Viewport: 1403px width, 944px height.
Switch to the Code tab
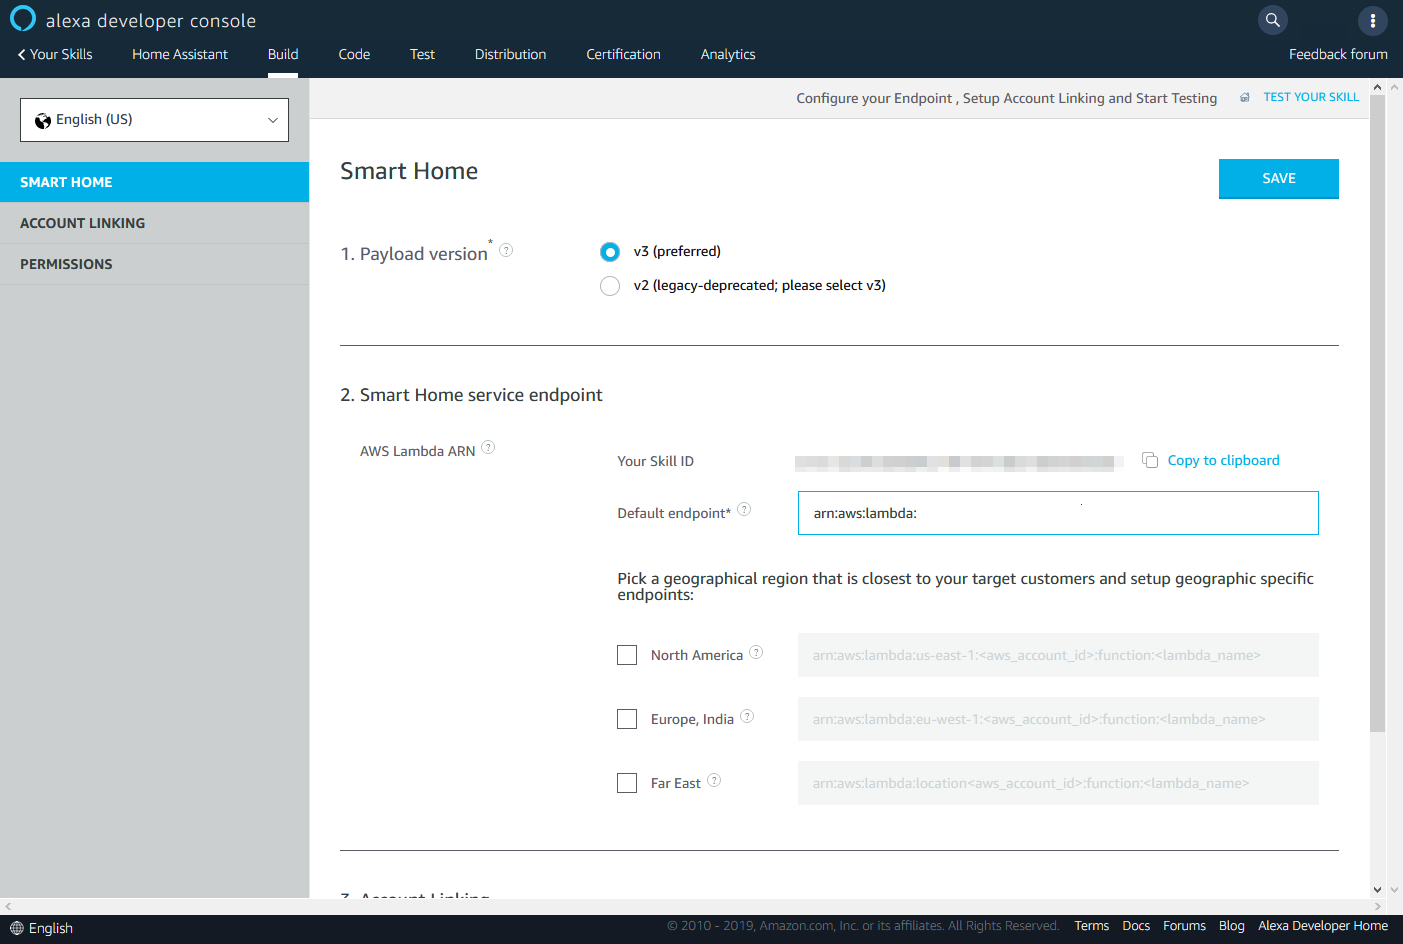pyautogui.click(x=354, y=54)
